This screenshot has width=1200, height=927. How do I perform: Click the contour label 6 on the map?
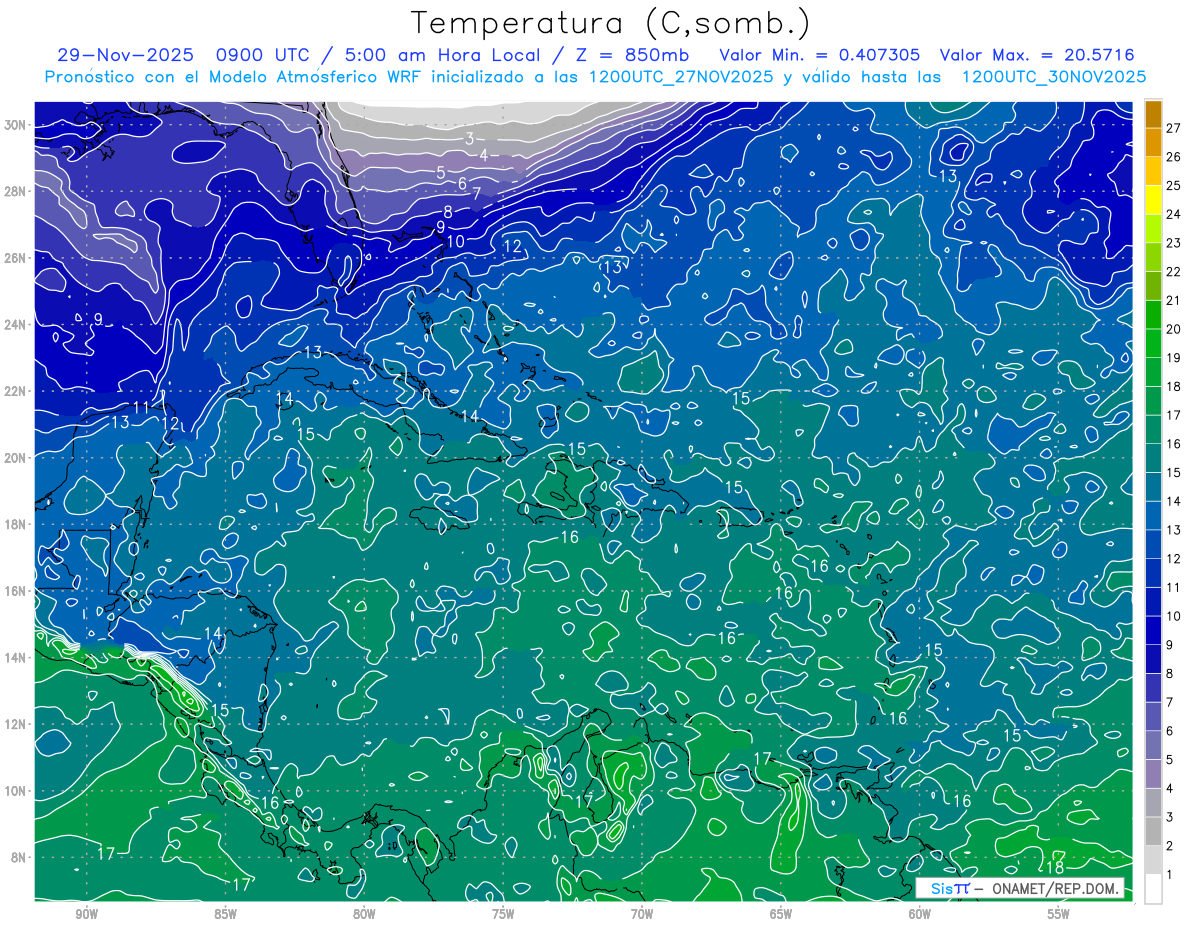[x=462, y=184]
